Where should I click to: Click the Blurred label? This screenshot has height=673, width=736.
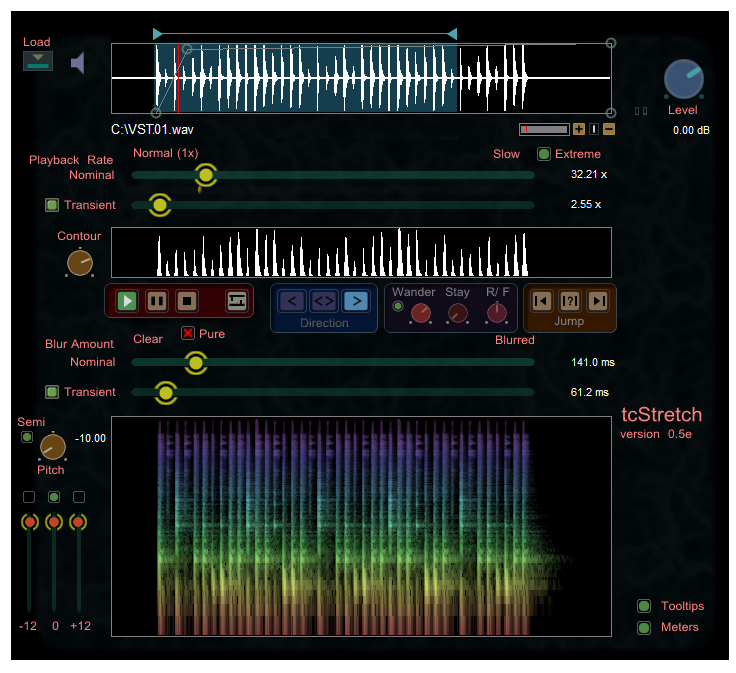[514, 340]
